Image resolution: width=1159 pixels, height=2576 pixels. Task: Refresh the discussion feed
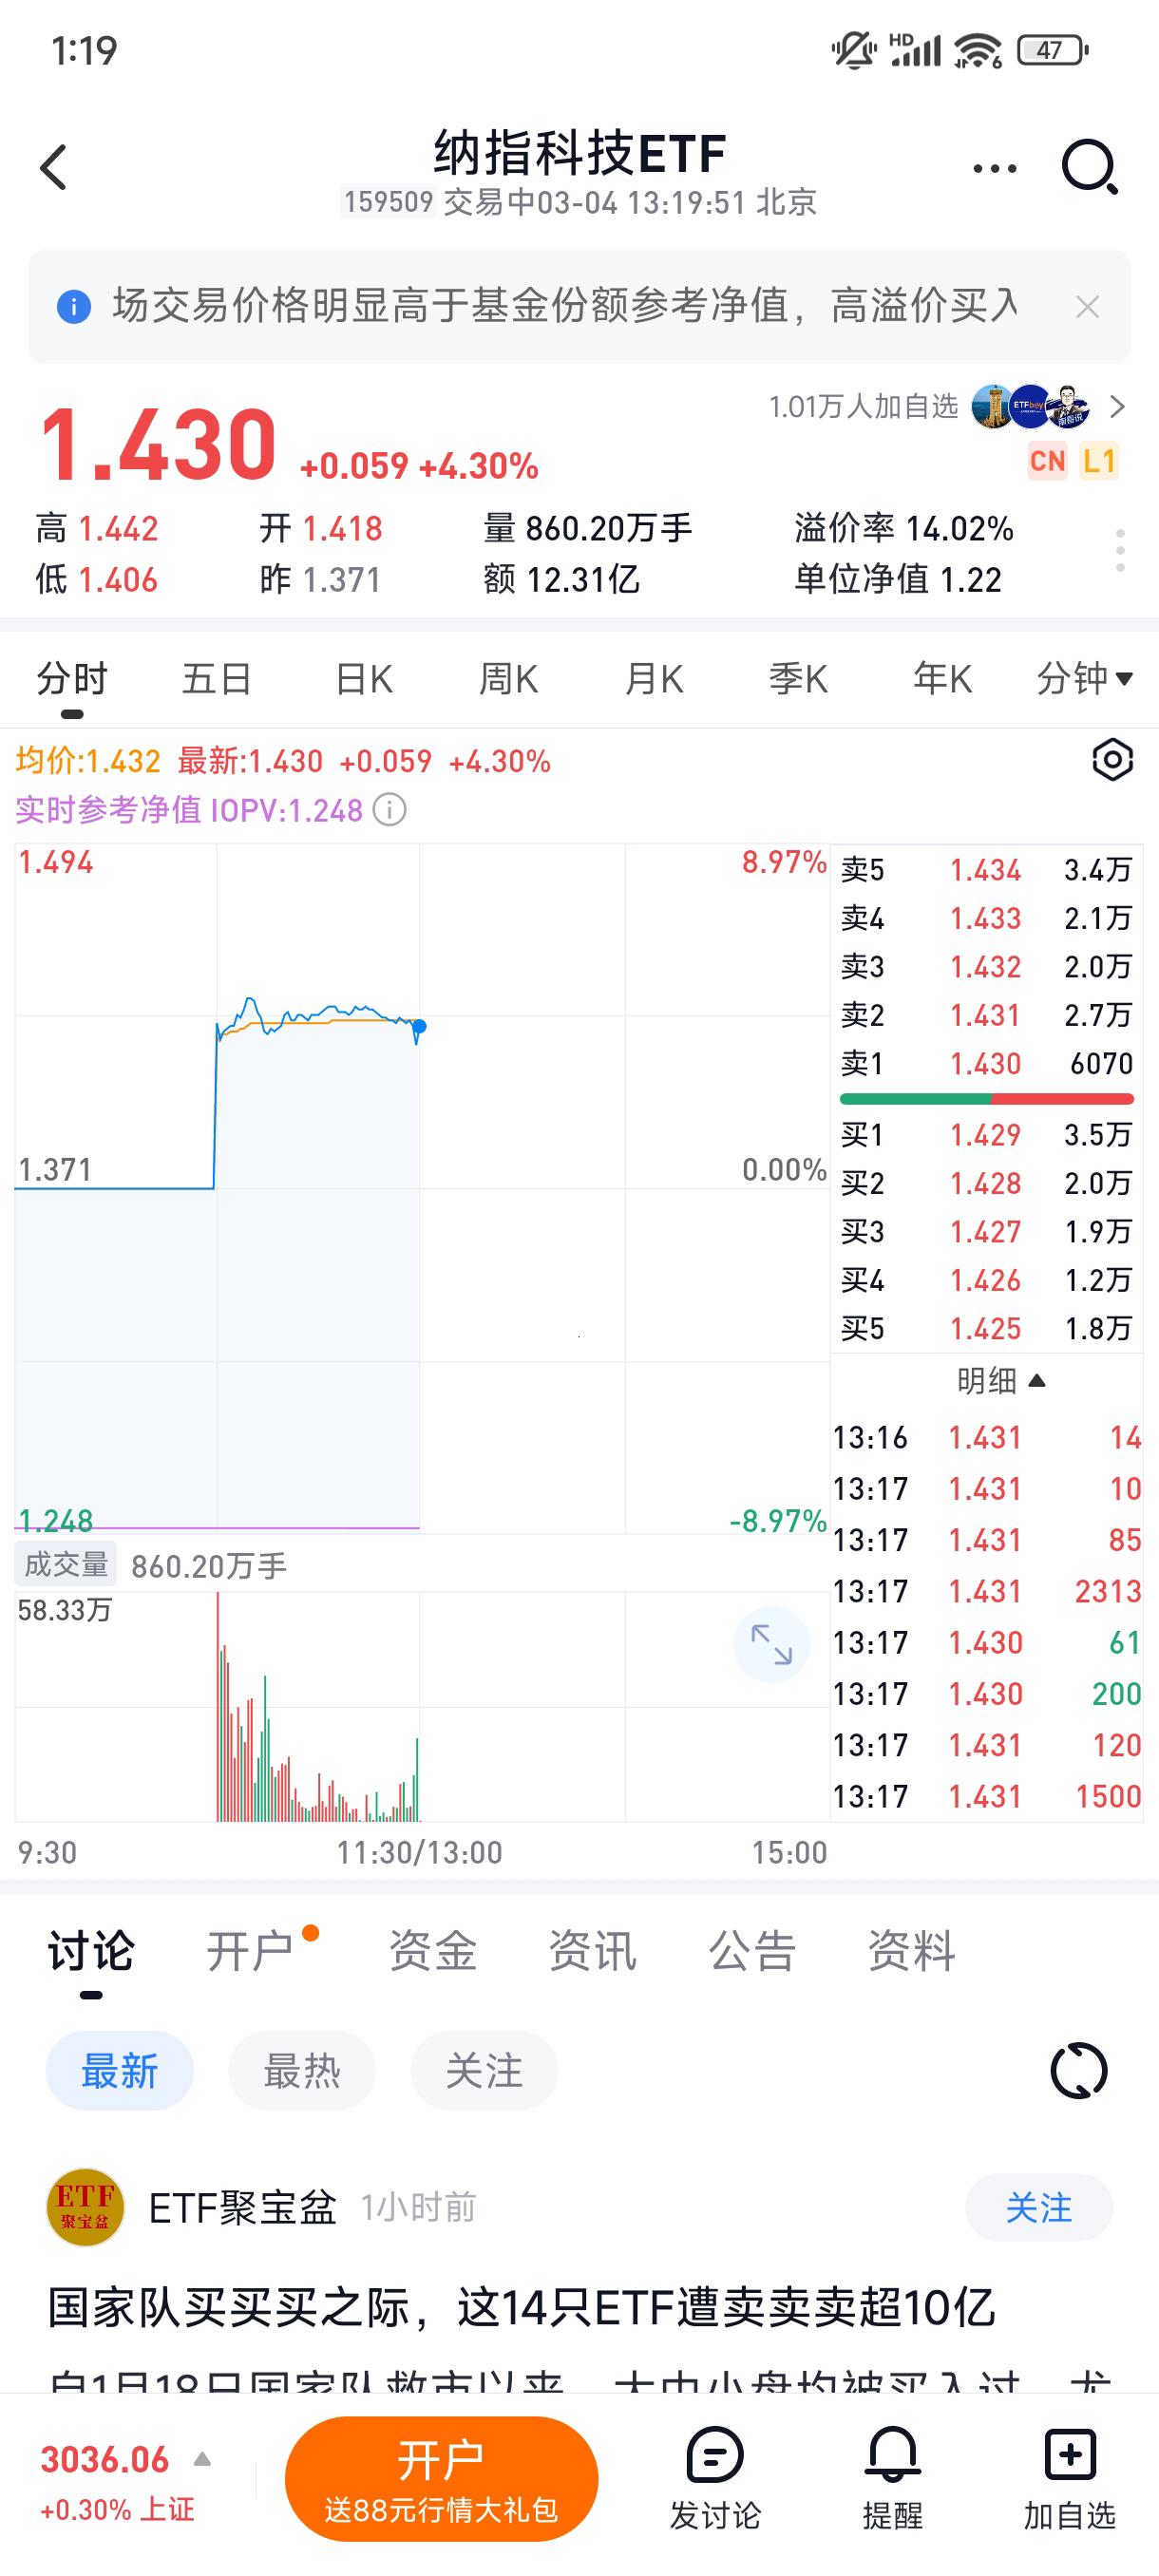(1079, 2070)
